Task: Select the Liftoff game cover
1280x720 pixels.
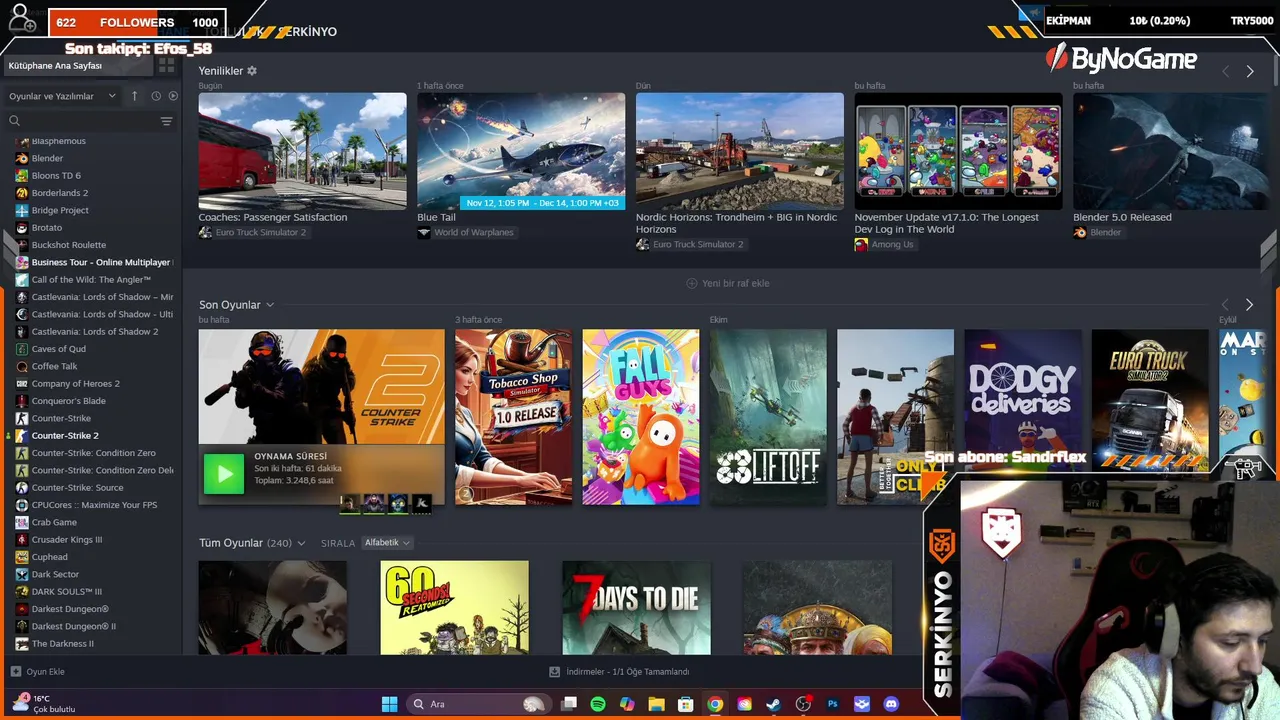Action: tap(768, 417)
